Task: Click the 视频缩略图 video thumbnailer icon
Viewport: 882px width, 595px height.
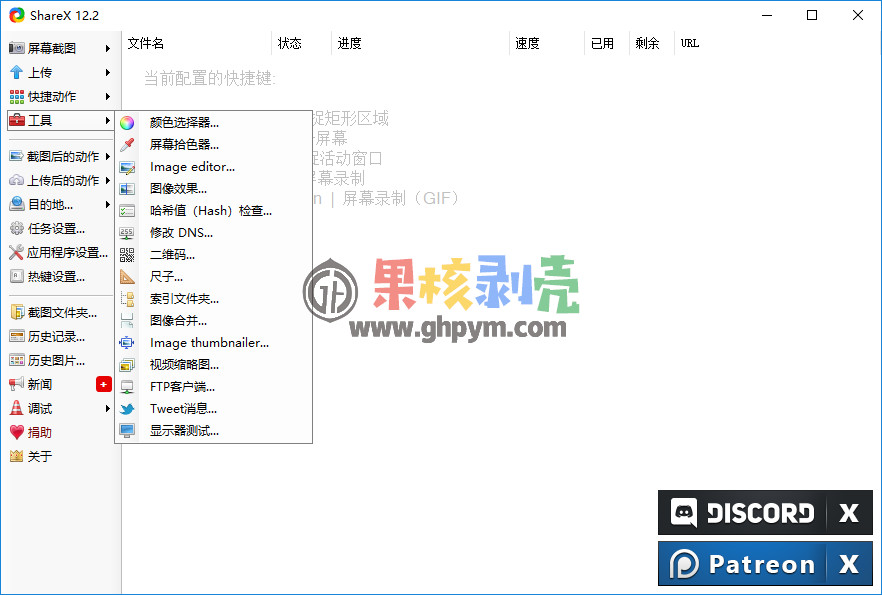Action: [x=127, y=364]
